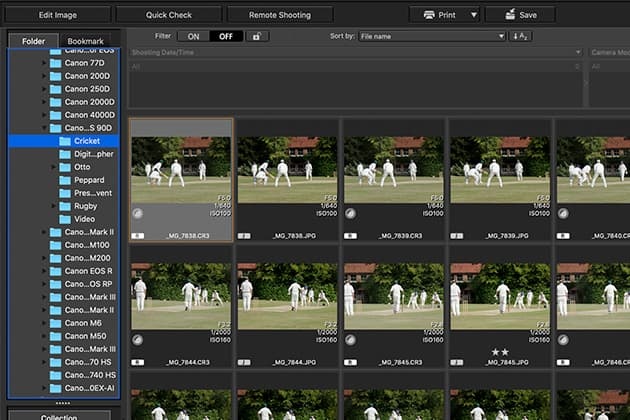
Task: Open Remote Shooting
Action: (280, 15)
